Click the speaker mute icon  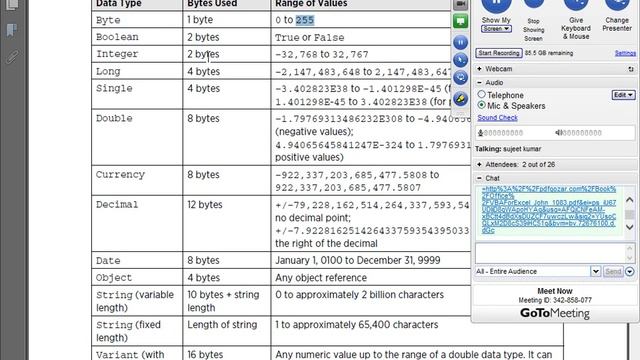coord(559,133)
